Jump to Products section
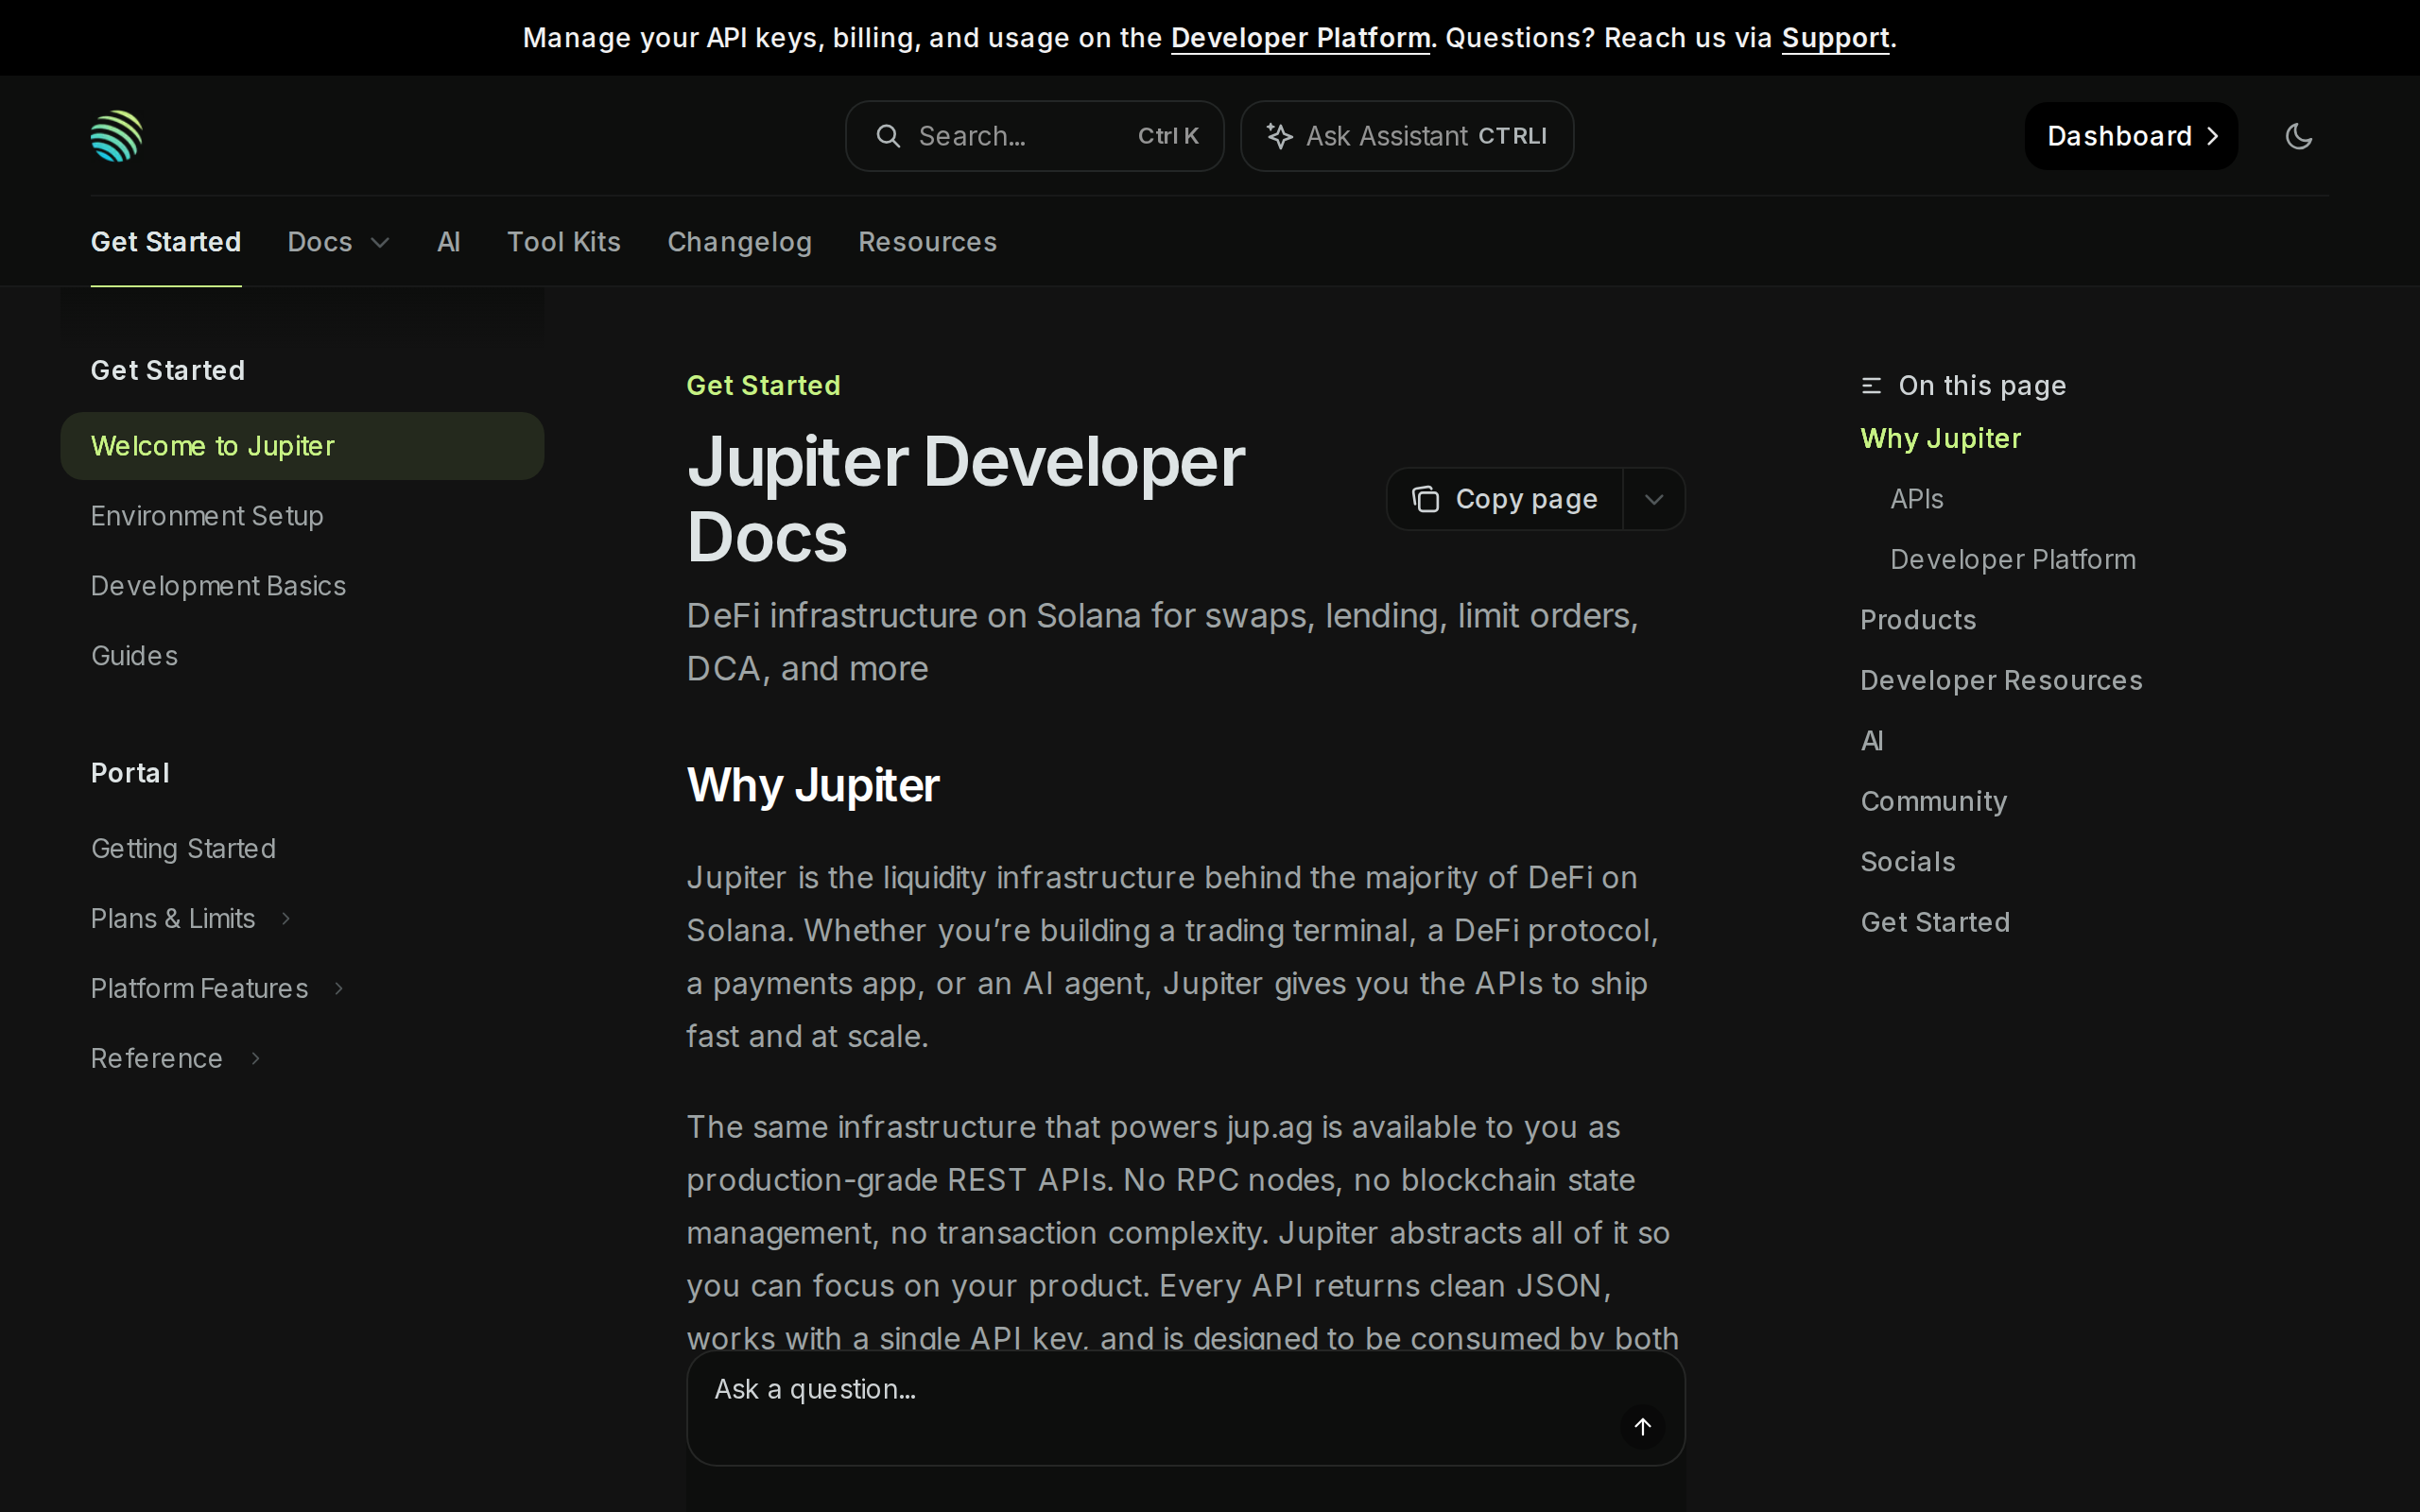Image resolution: width=2420 pixels, height=1512 pixels. click(1918, 620)
